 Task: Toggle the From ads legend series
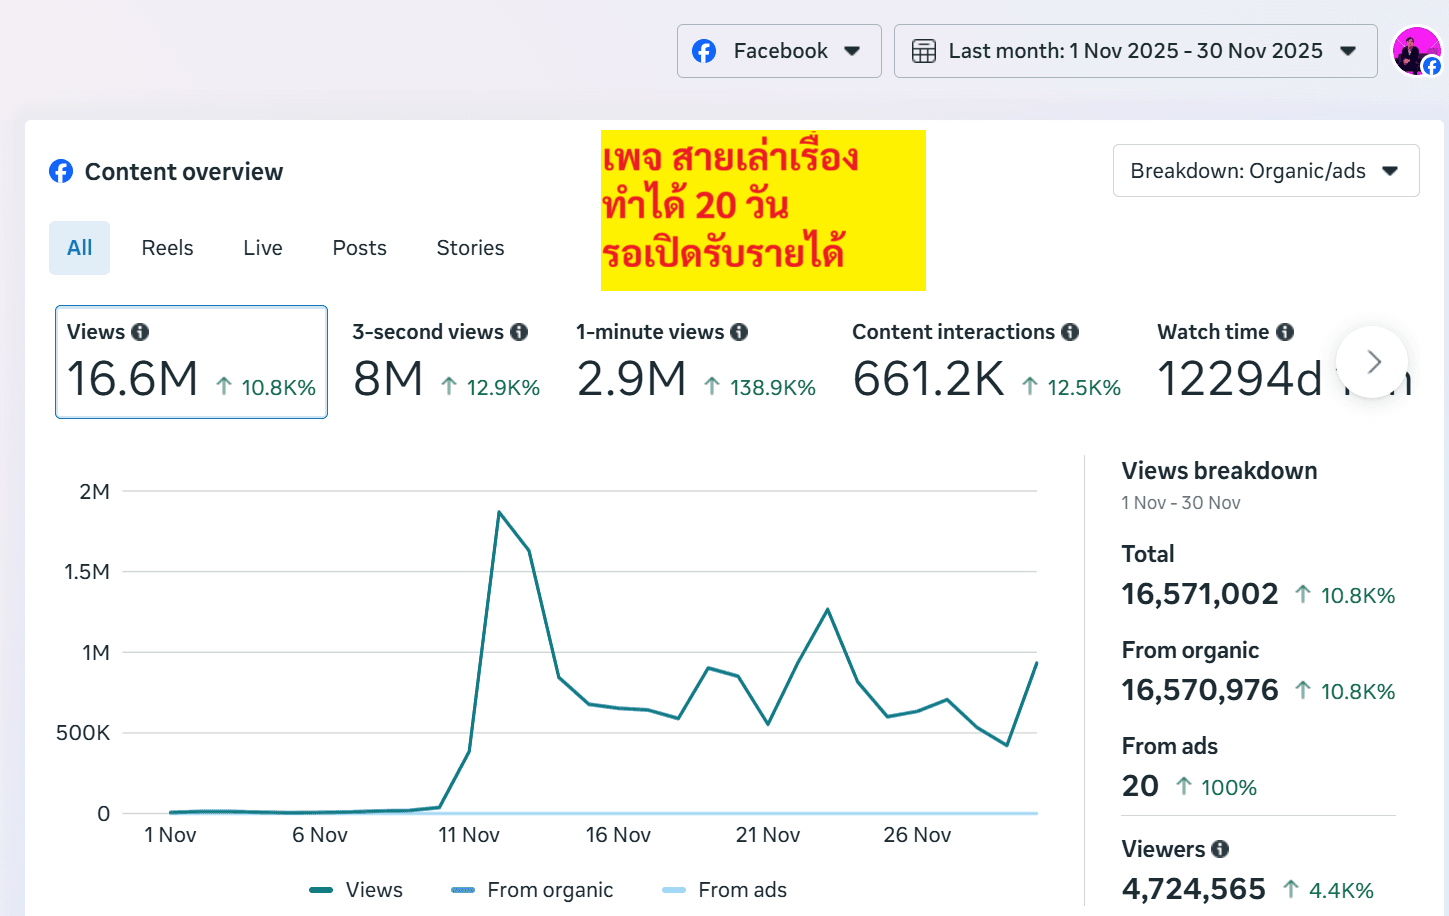coord(725,890)
